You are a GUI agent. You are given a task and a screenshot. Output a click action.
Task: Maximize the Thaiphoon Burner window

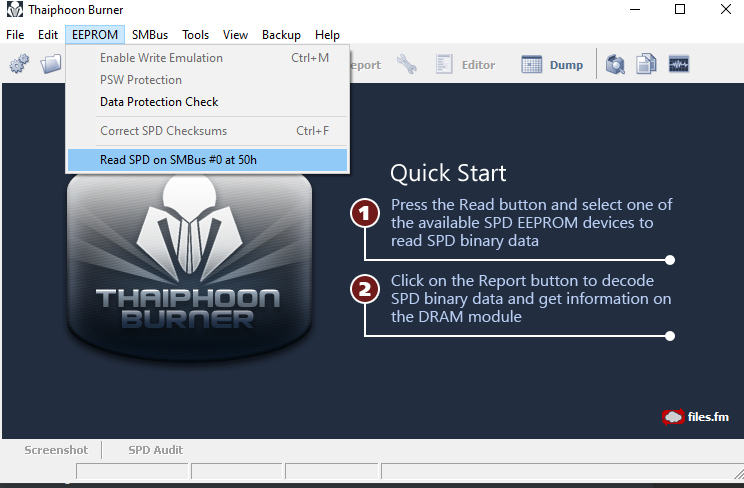[x=680, y=9]
